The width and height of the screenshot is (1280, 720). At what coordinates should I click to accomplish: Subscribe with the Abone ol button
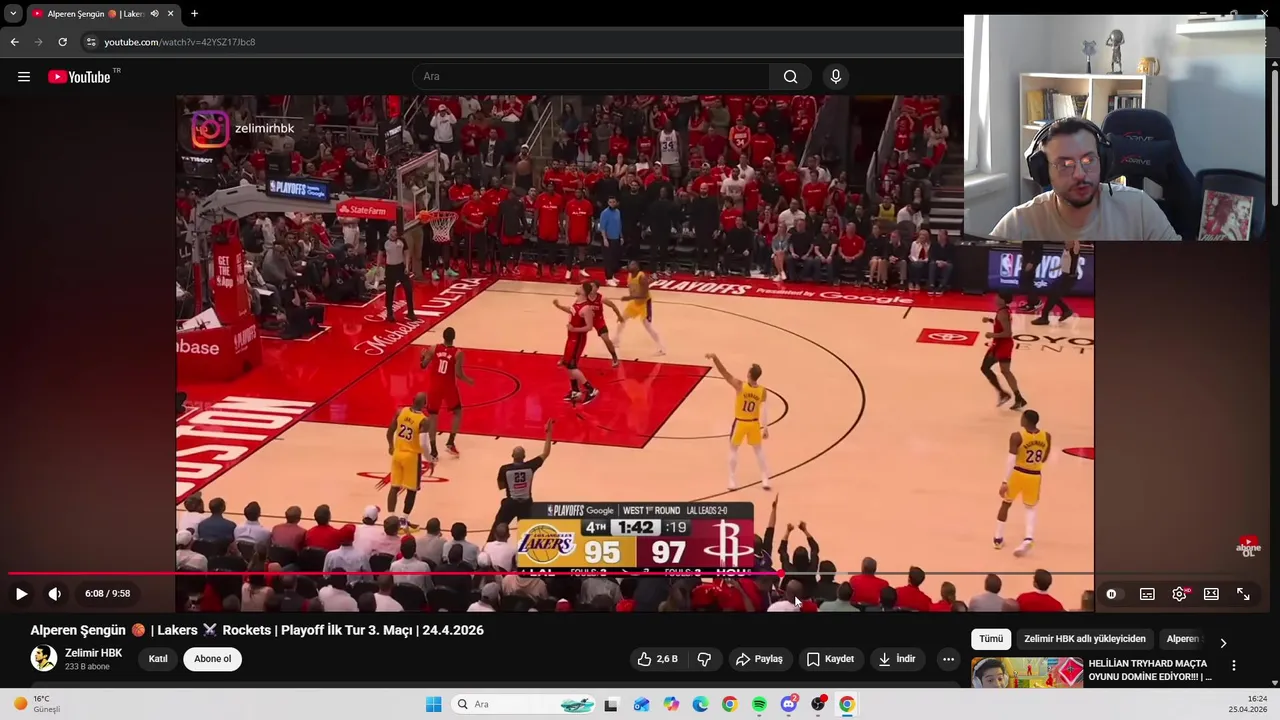tap(212, 659)
